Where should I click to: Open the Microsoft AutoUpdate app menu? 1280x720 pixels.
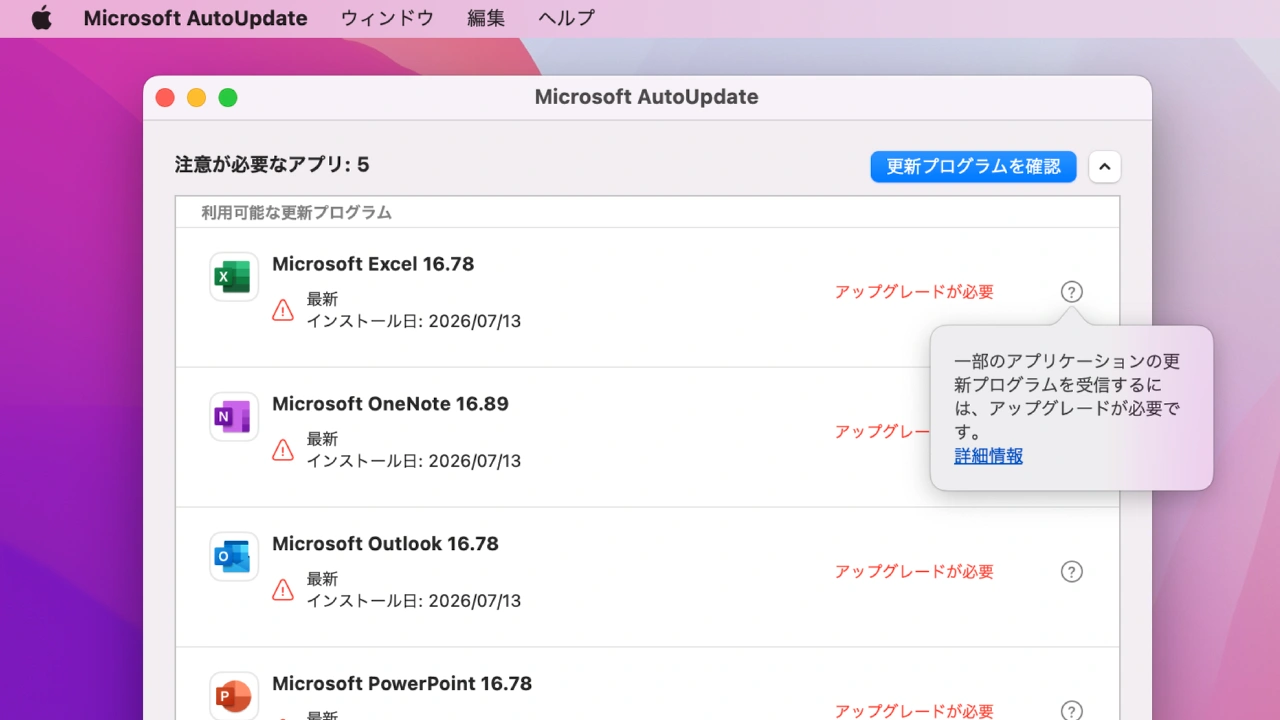click(195, 18)
